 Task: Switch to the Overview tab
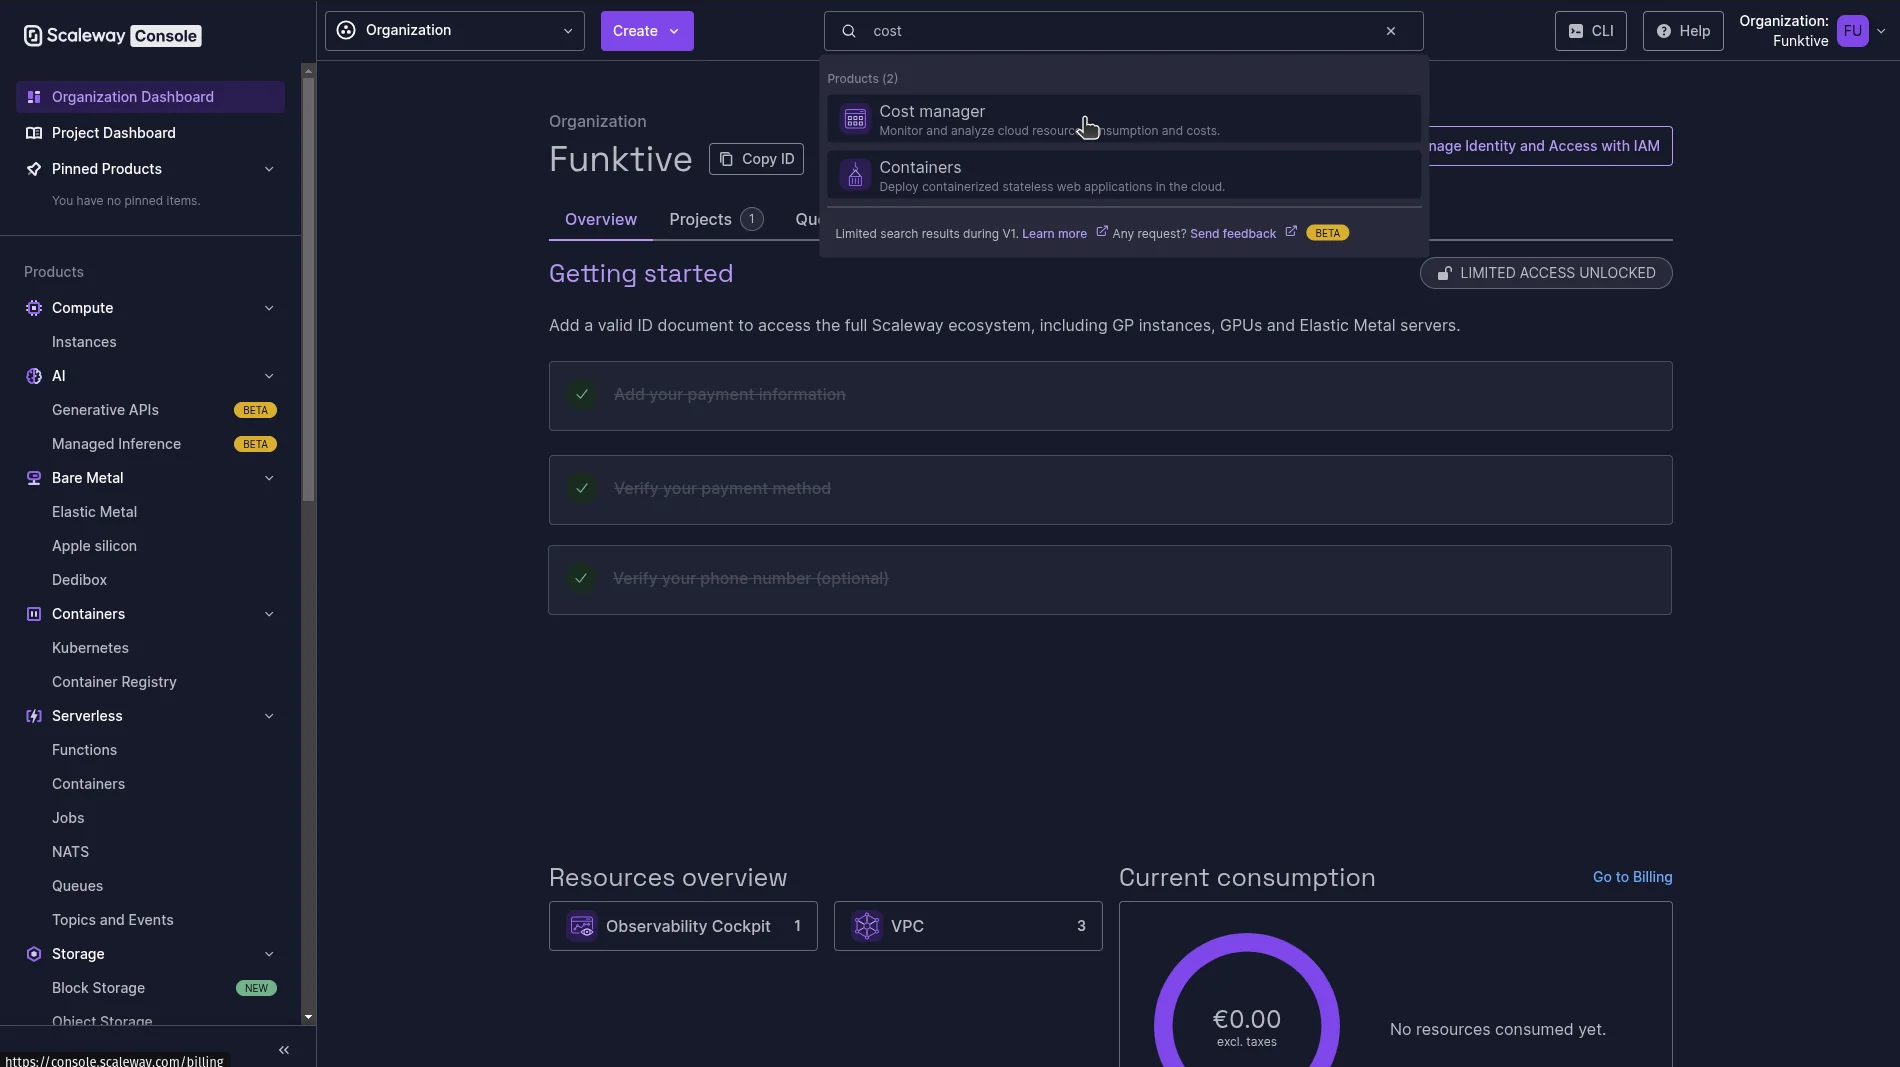601,220
